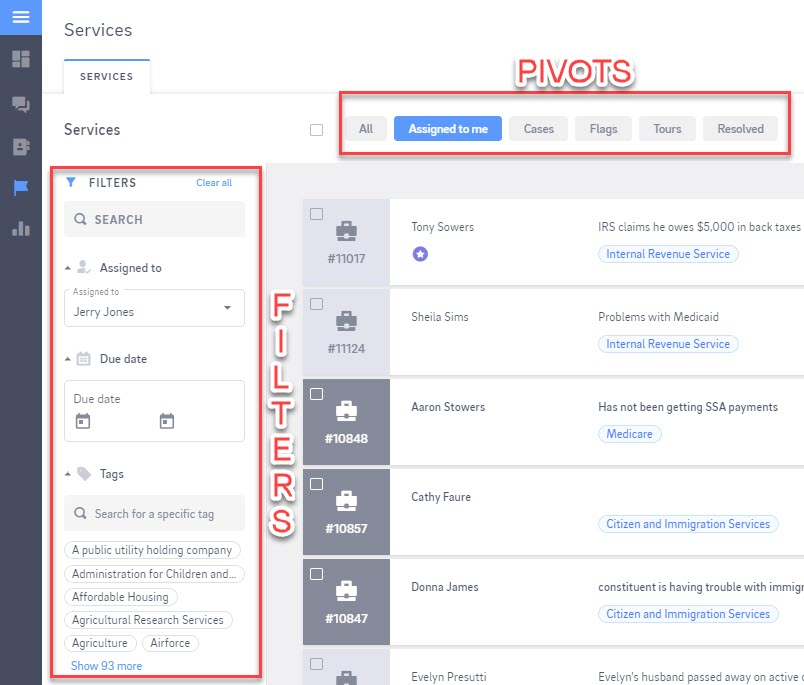Click the Clear all filters link
The height and width of the screenshot is (685, 804).
point(214,183)
